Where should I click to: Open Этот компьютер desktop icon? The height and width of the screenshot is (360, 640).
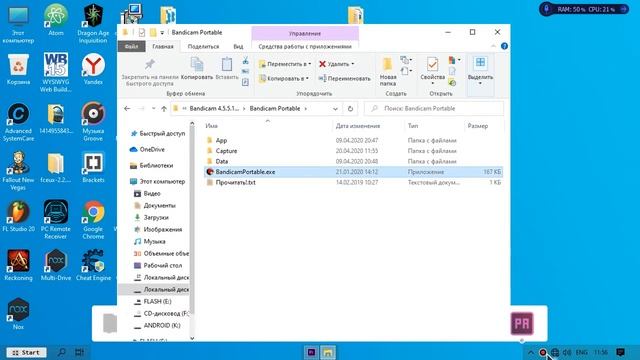18,24
